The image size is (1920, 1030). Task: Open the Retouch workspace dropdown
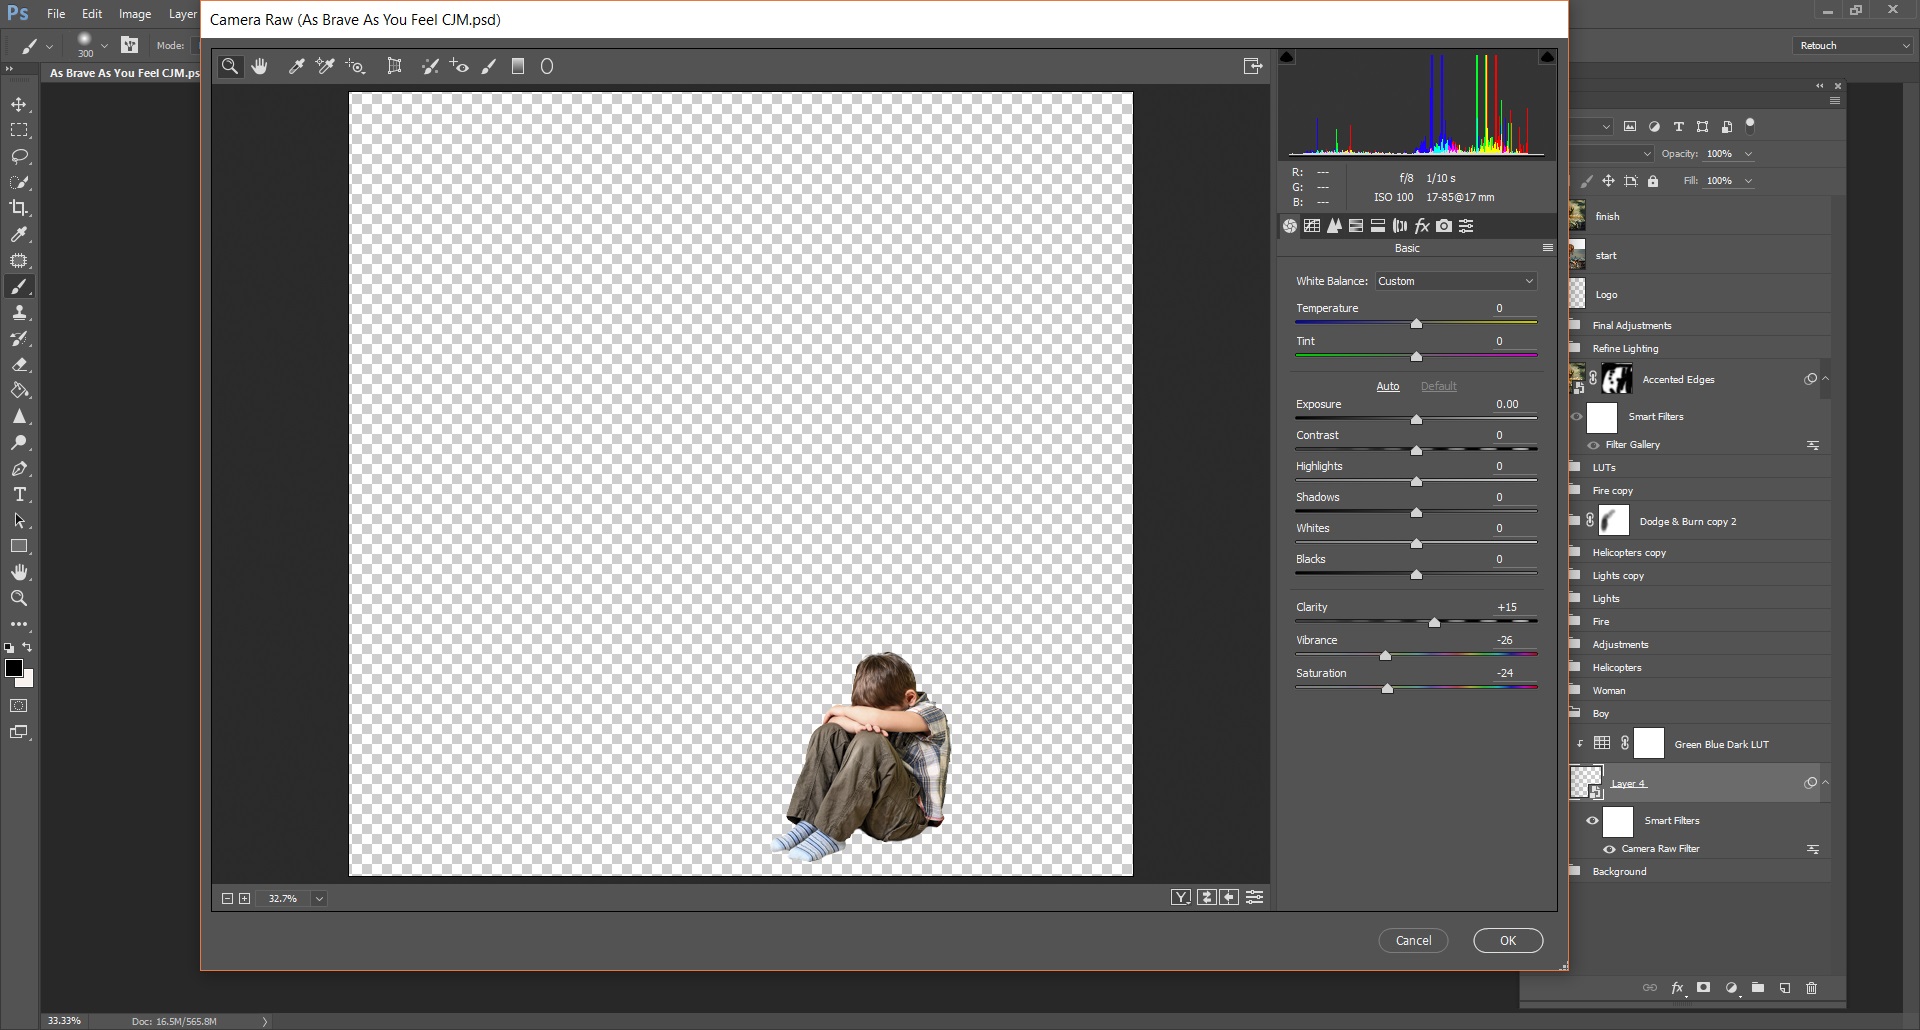point(1853,46)
